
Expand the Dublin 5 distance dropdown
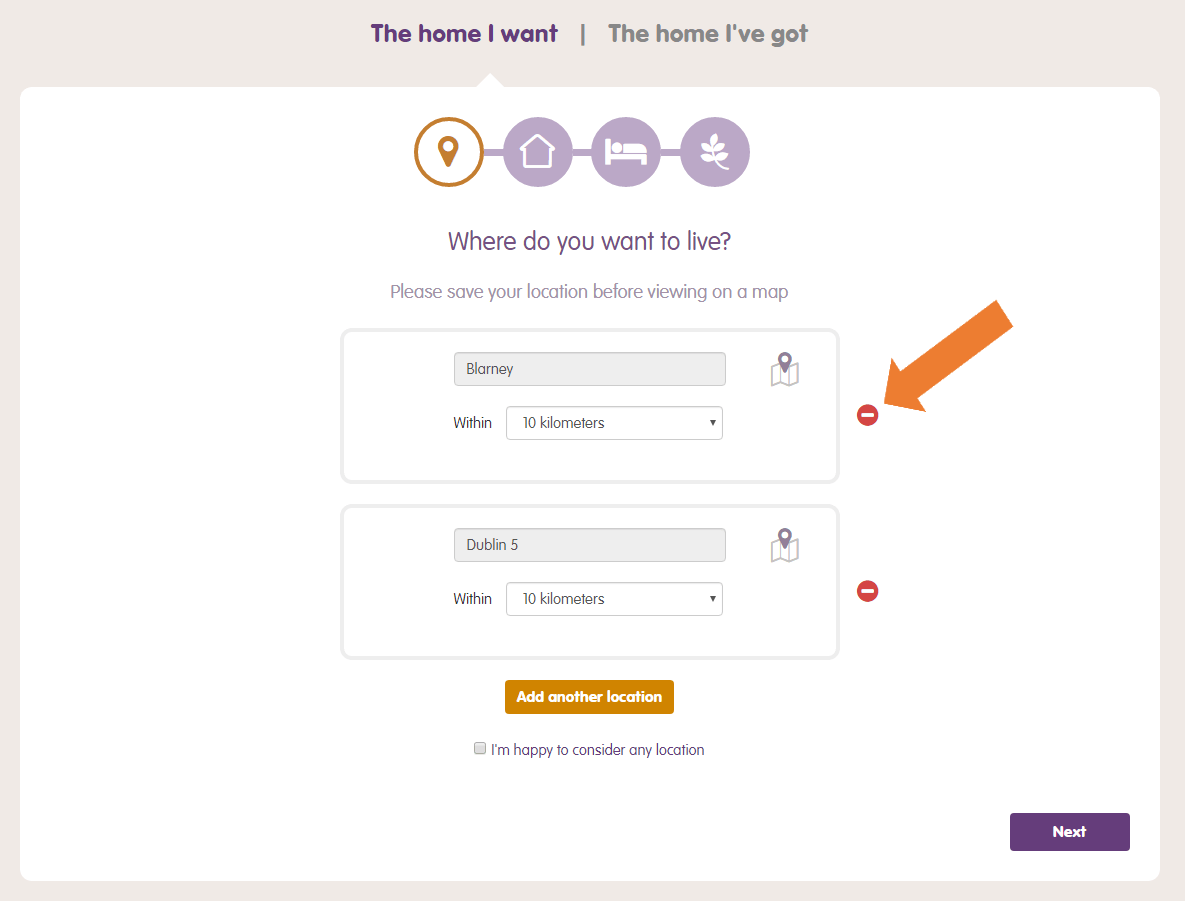coord(614,599)
